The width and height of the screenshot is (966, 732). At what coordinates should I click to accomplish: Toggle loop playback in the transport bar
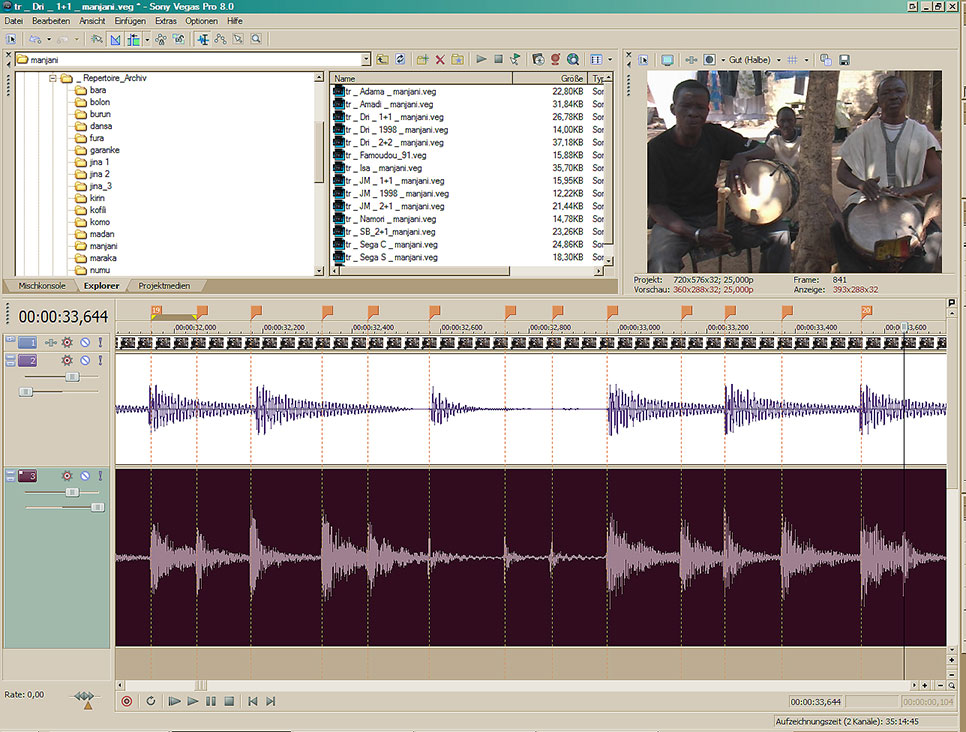pos(151,701)
